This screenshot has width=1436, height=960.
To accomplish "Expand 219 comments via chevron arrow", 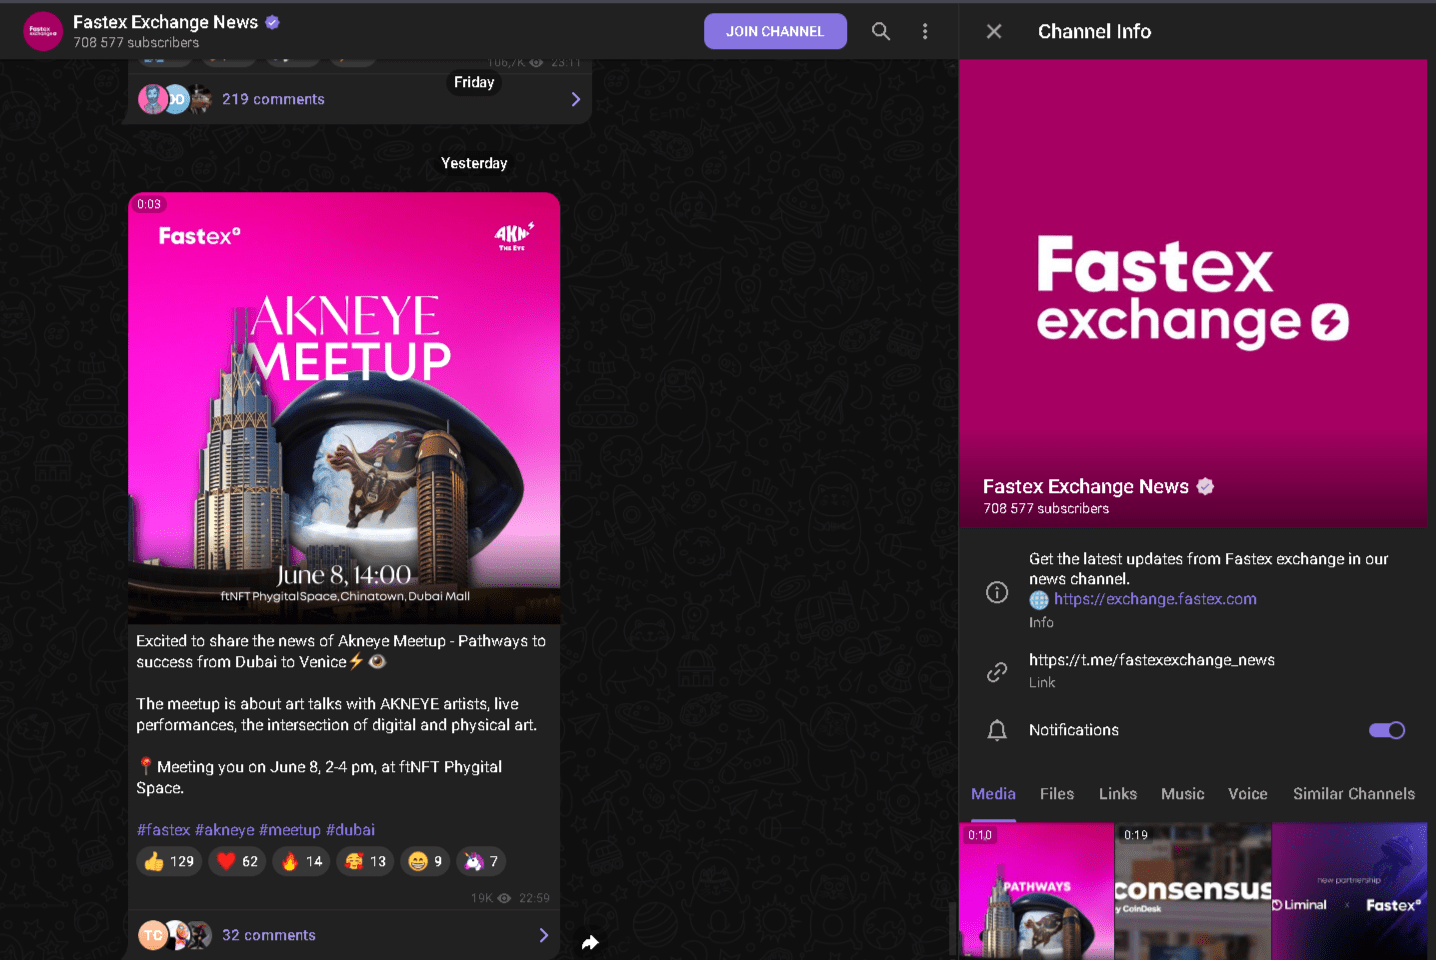I will [575, 99].
